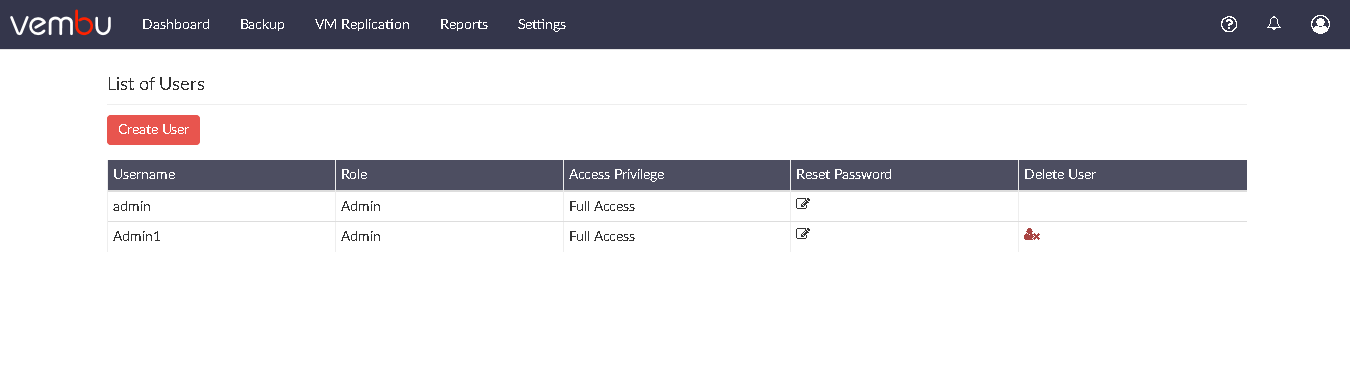
Task: Open the notifications bell icon
Action: (x=1274, y=24)
